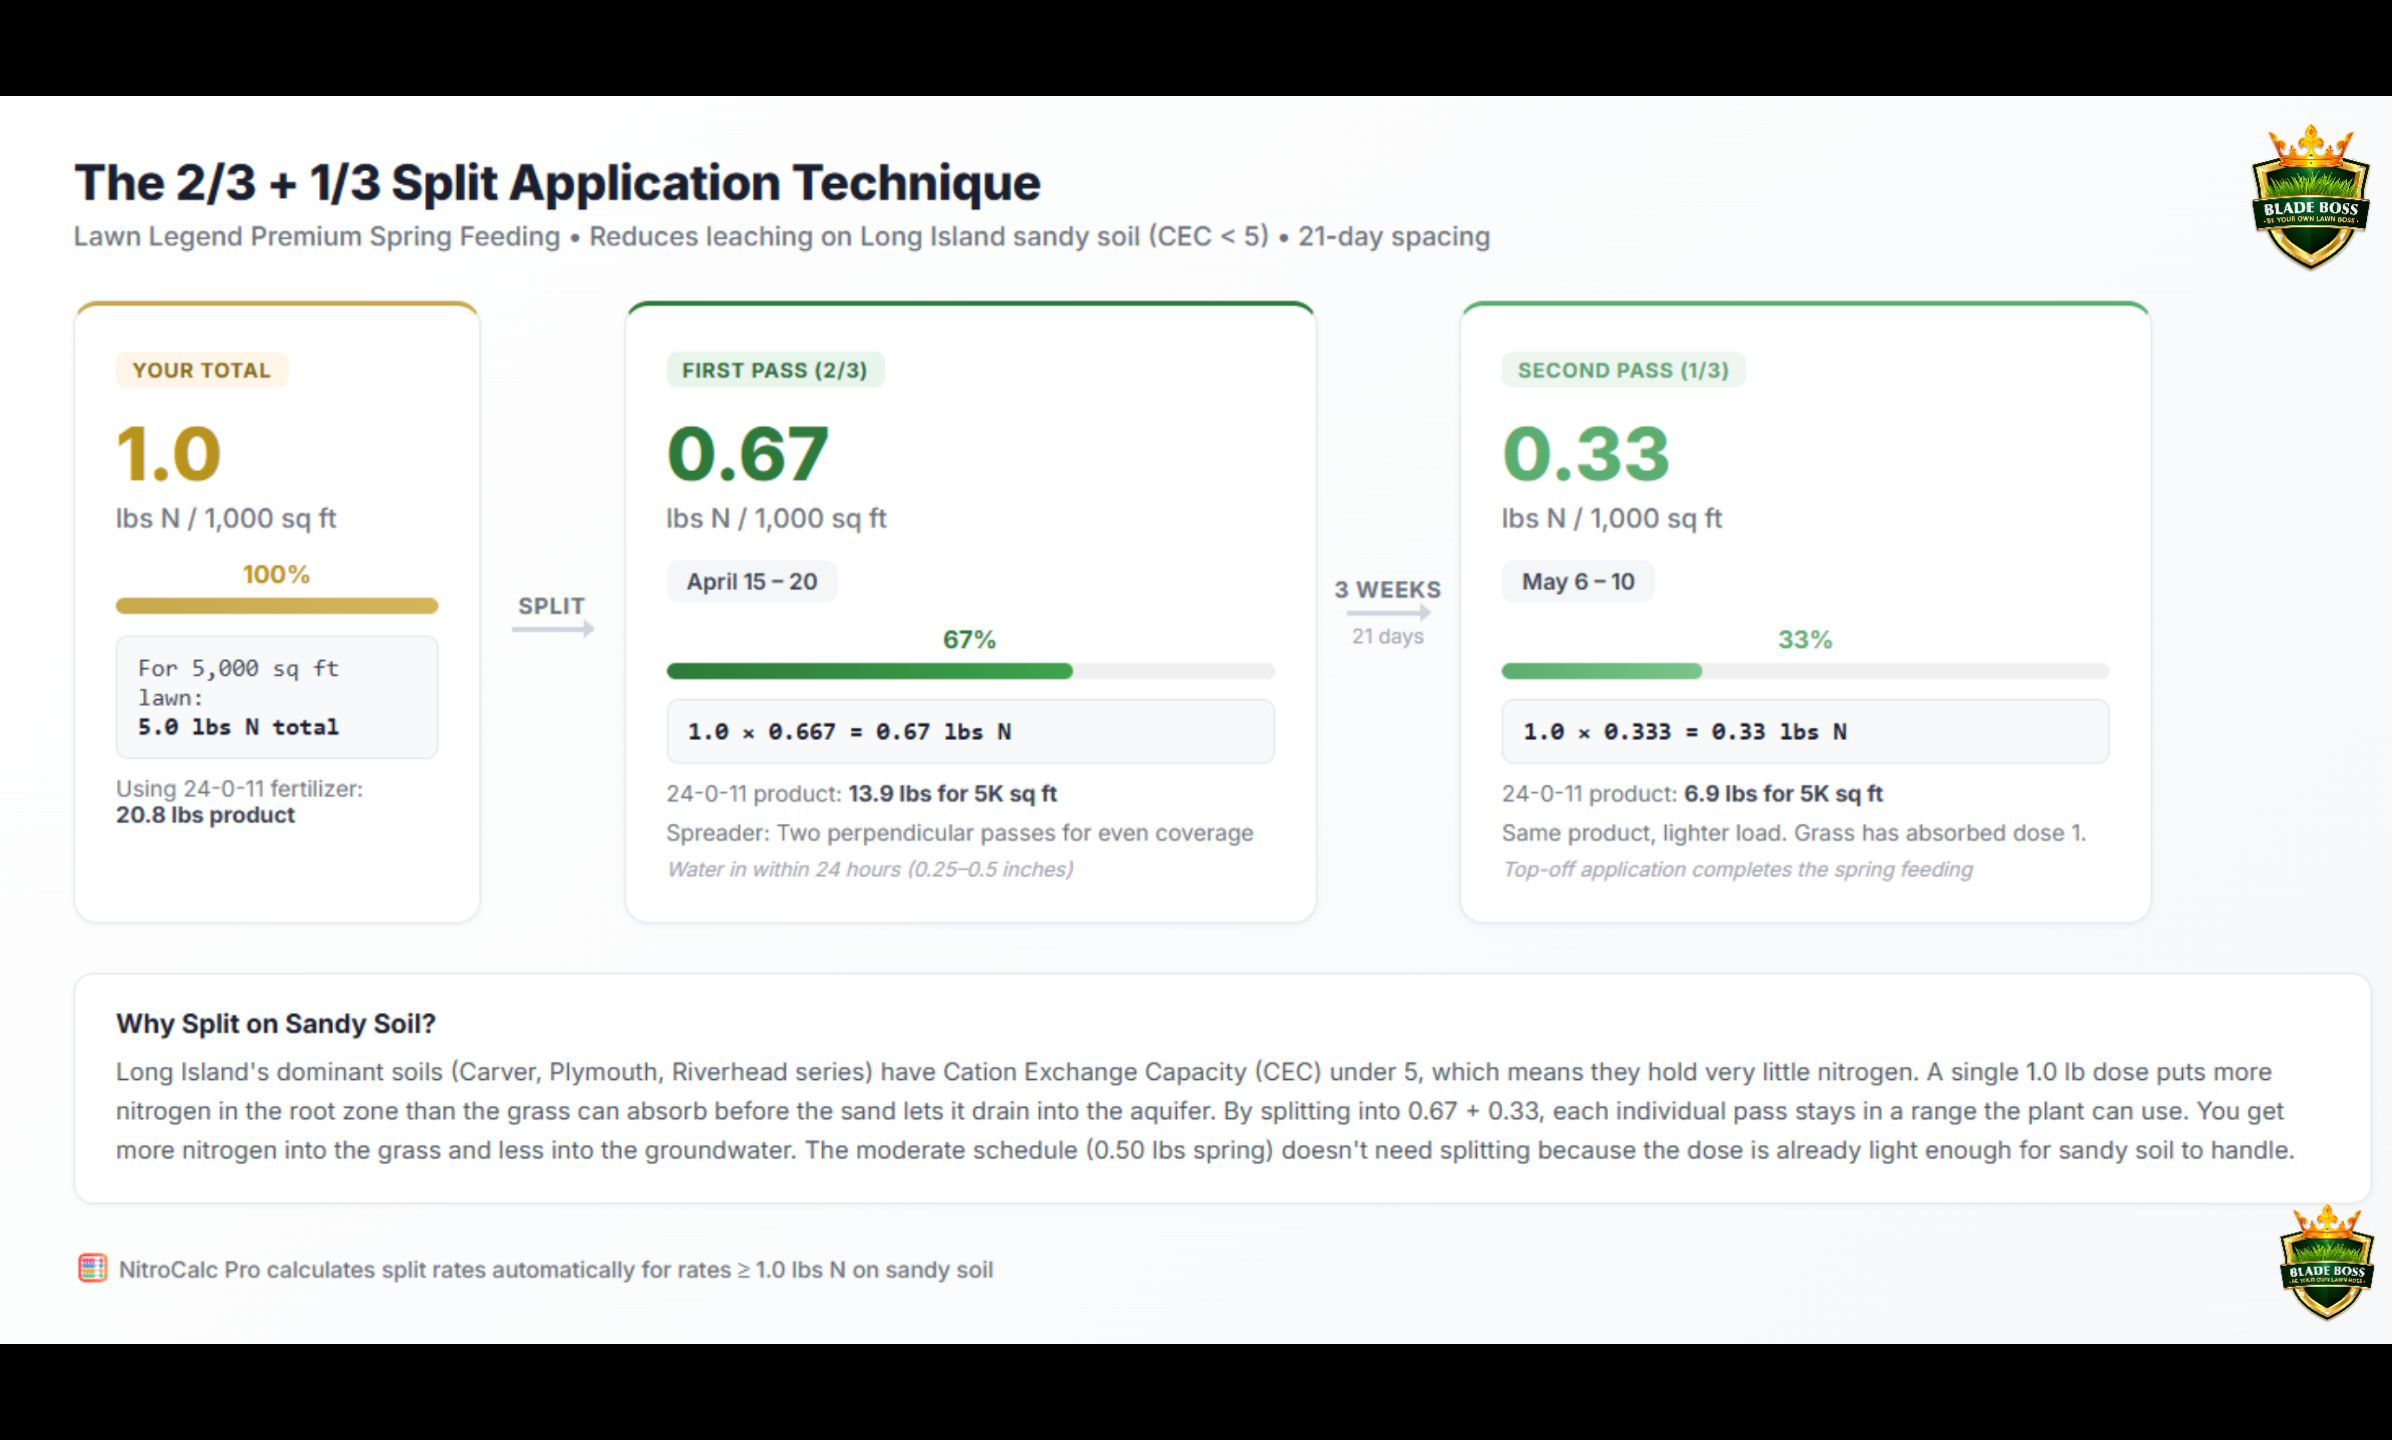Select the FIRST PASS (2/3) badge
2392x1440 pixels.
775,370
